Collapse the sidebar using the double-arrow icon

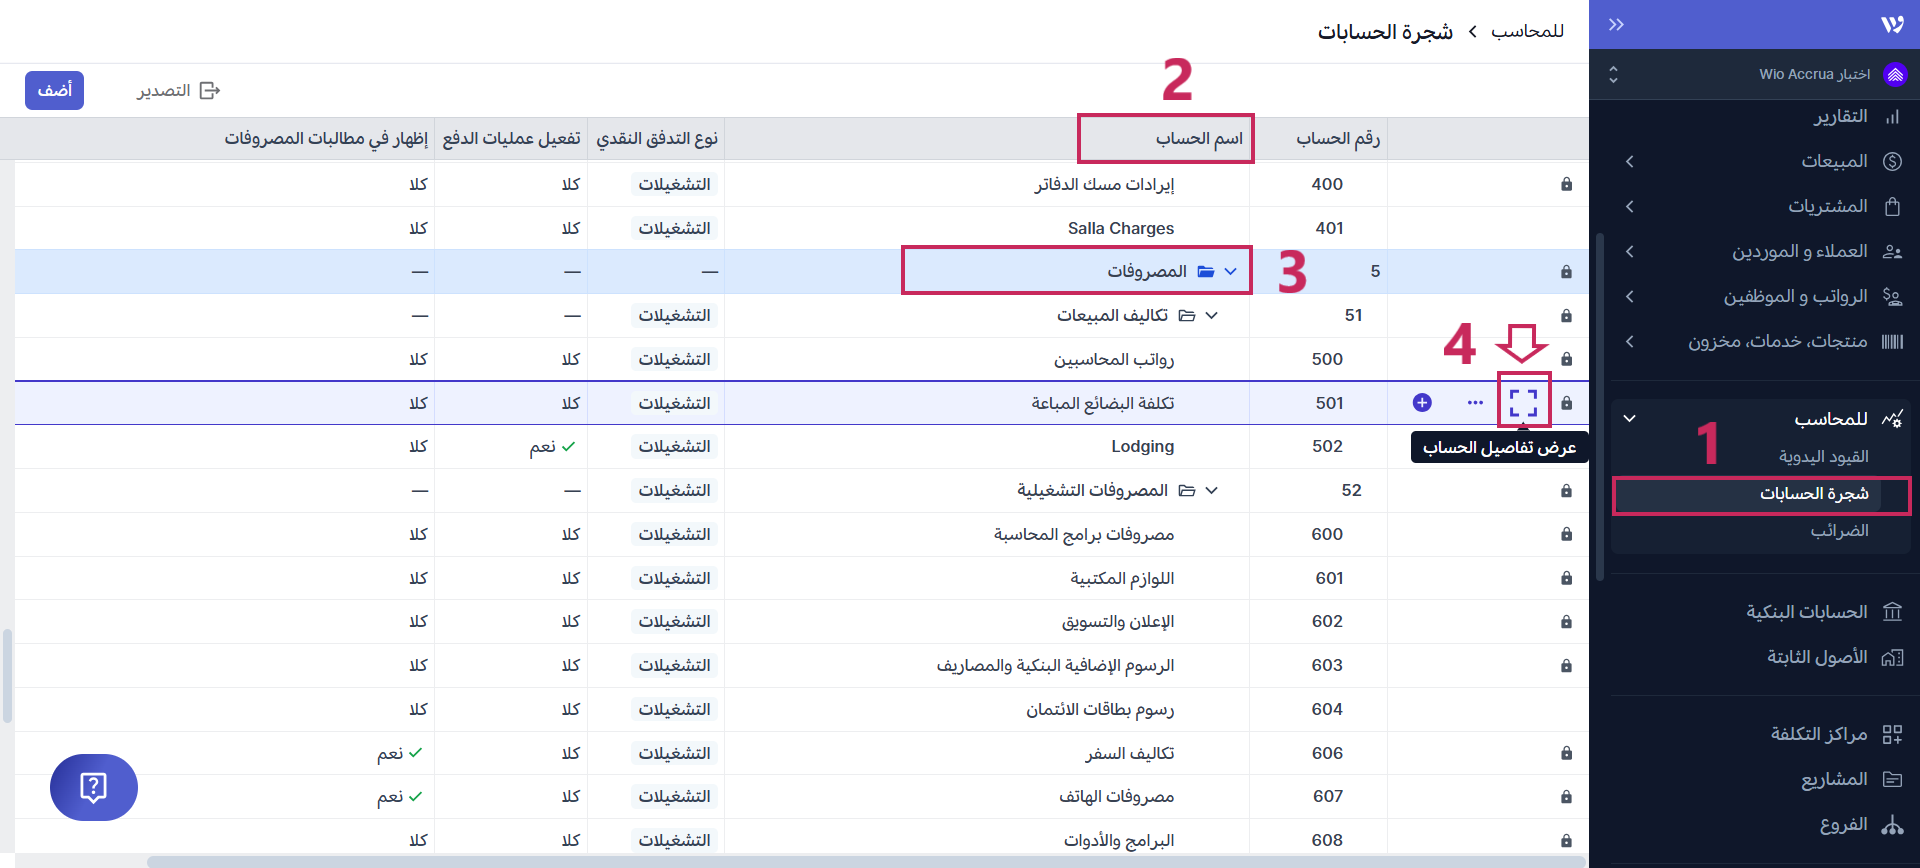point(1616,25)
